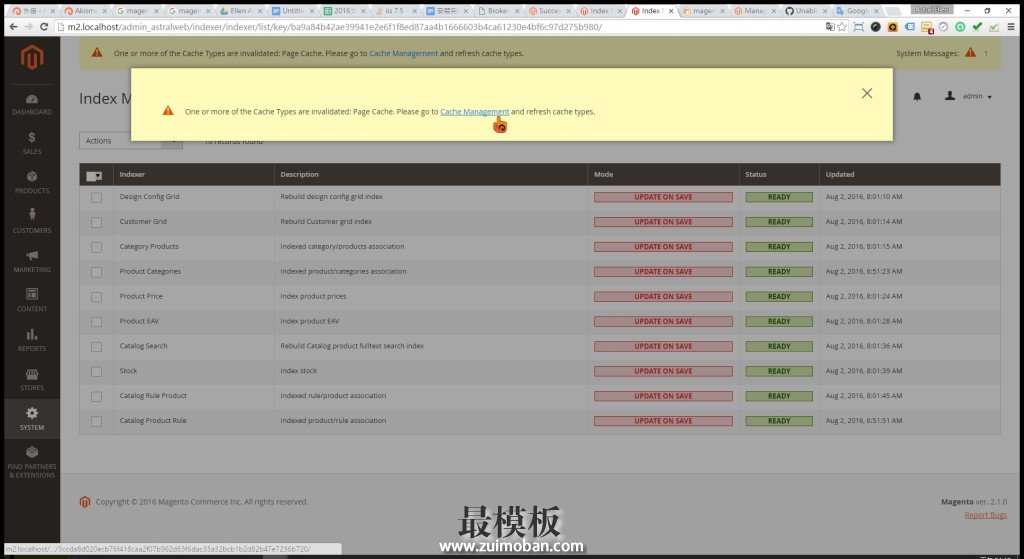Check the Design Config Grid row checkbox
1024x559 pixels.
point(96,197)
